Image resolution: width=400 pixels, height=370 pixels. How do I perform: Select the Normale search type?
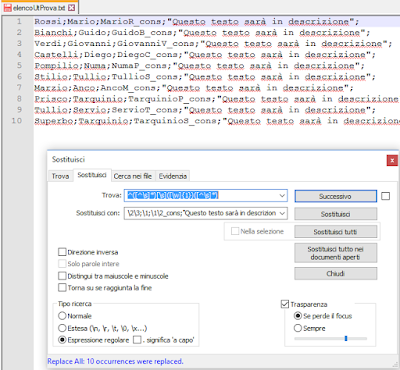tap(62, 316)
